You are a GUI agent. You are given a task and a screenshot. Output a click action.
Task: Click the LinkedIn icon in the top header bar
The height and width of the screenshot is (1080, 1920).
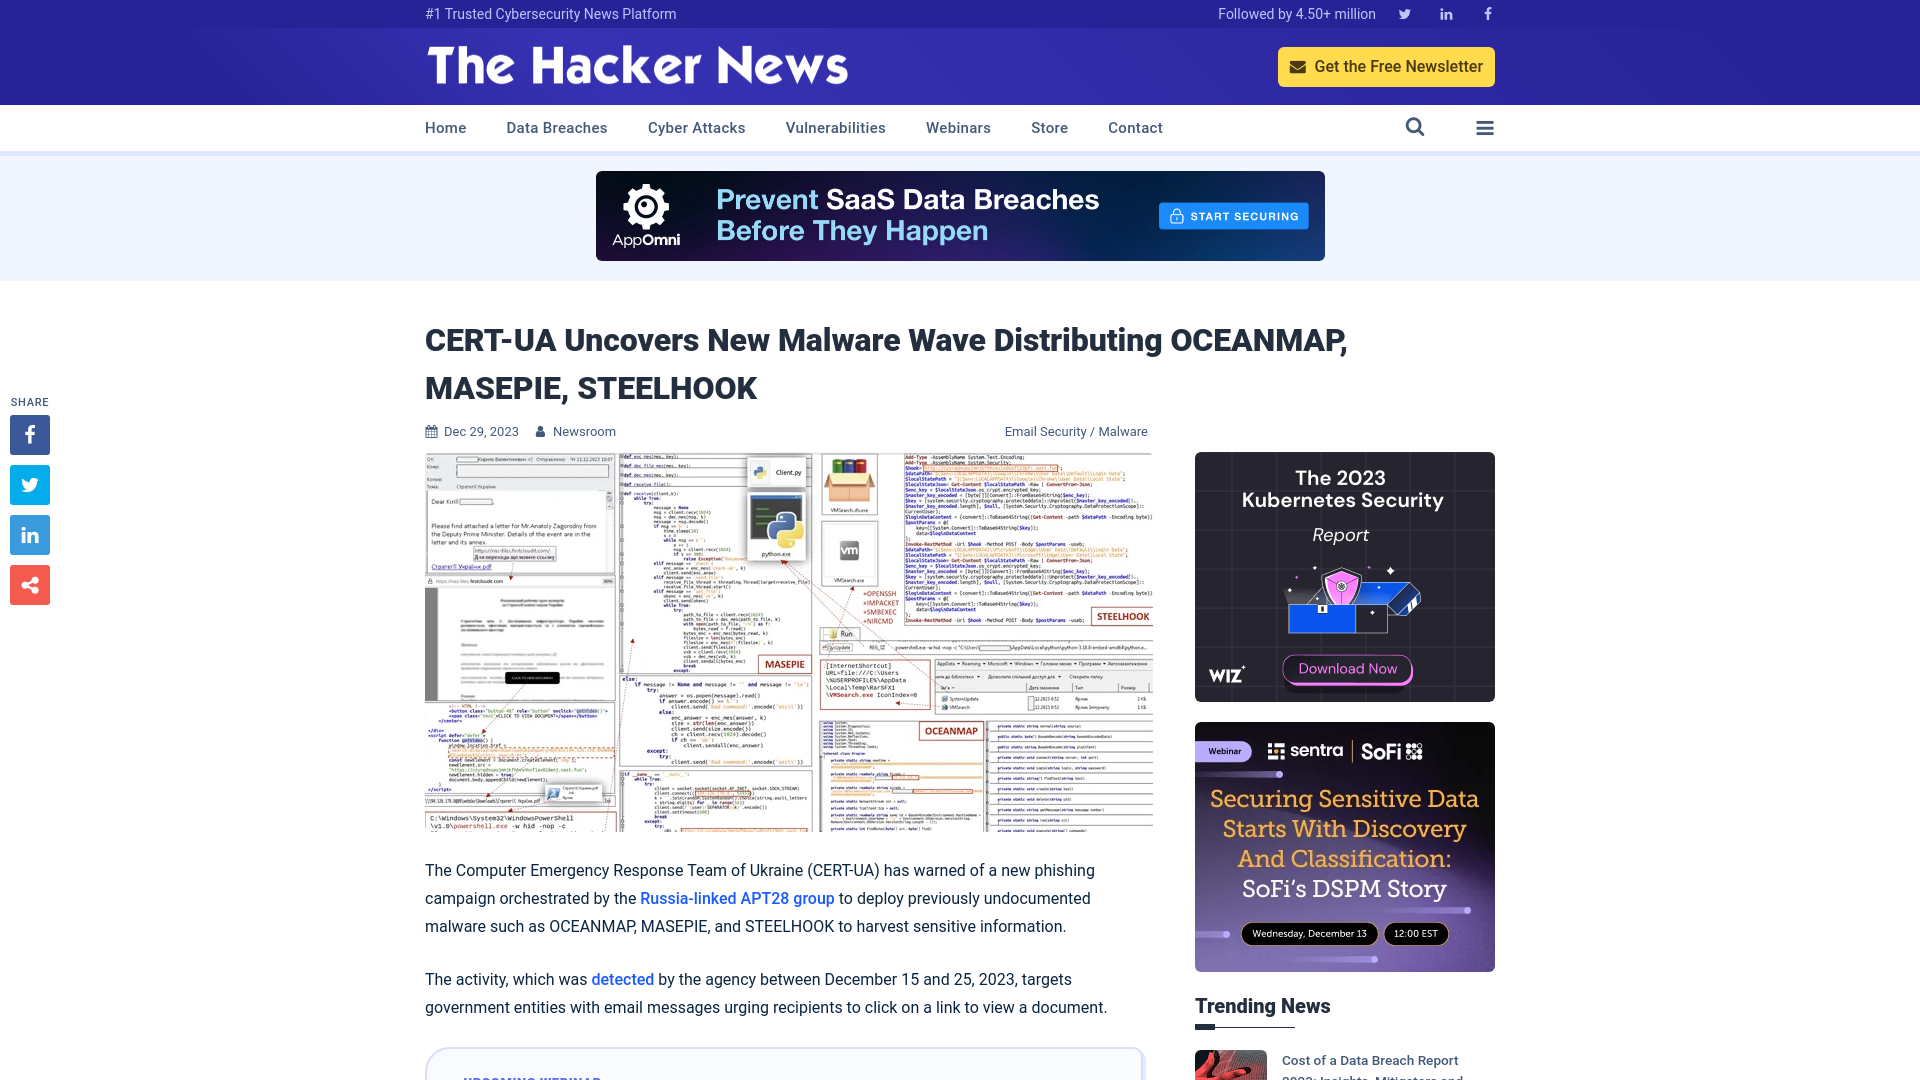tap(1447, 13)
